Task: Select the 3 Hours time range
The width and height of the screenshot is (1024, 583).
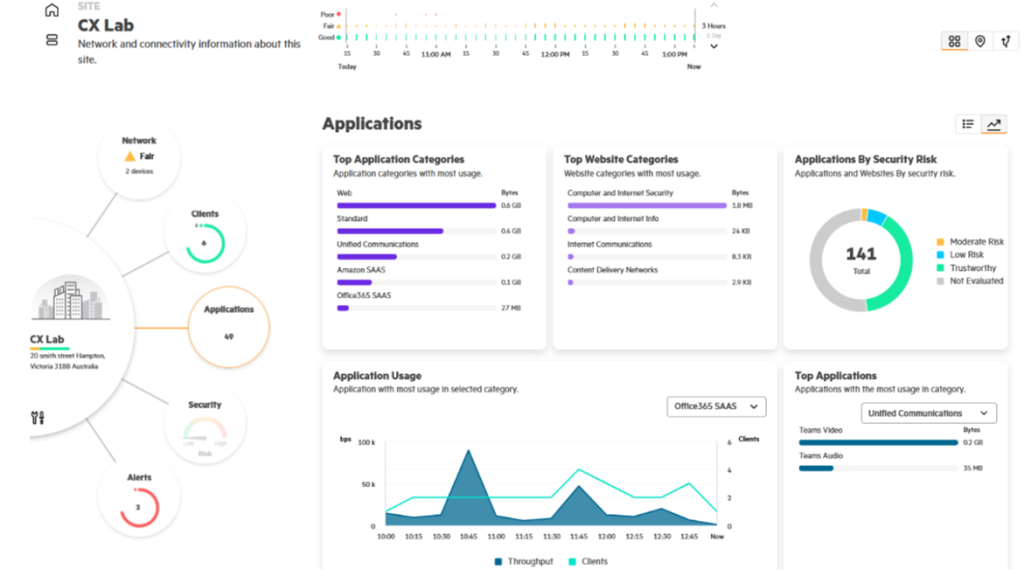Action: click(714, 25)
